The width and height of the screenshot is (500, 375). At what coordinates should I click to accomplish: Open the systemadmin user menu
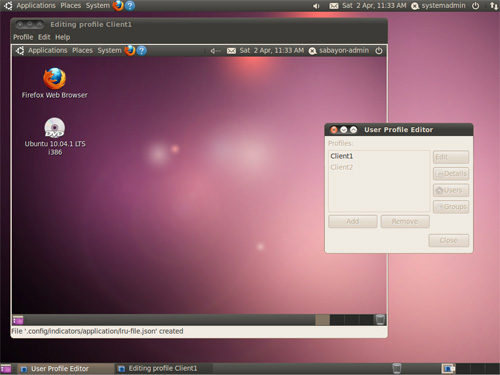438,6
